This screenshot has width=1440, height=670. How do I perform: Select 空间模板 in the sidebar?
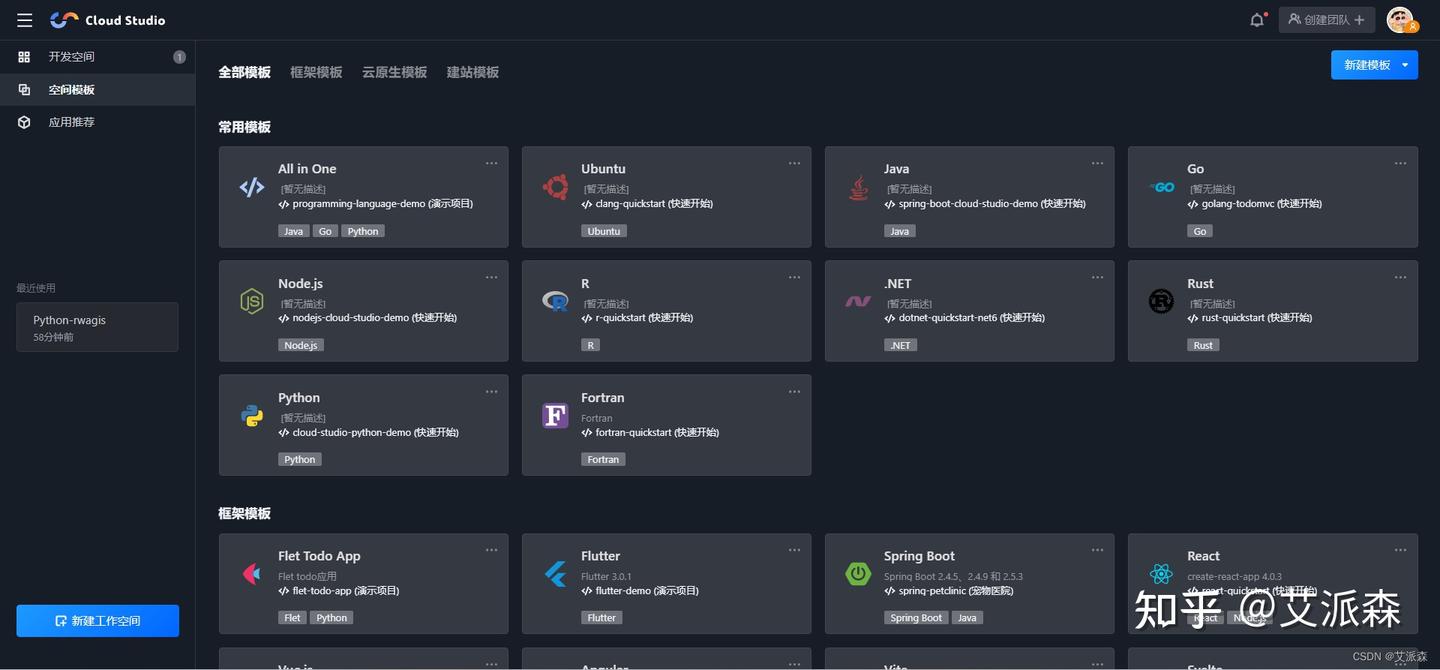click(x=97, y=90)
